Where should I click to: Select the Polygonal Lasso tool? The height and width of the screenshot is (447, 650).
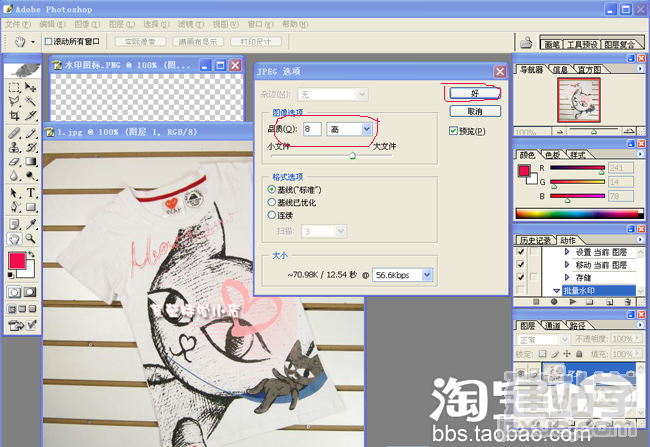(14, 101)
